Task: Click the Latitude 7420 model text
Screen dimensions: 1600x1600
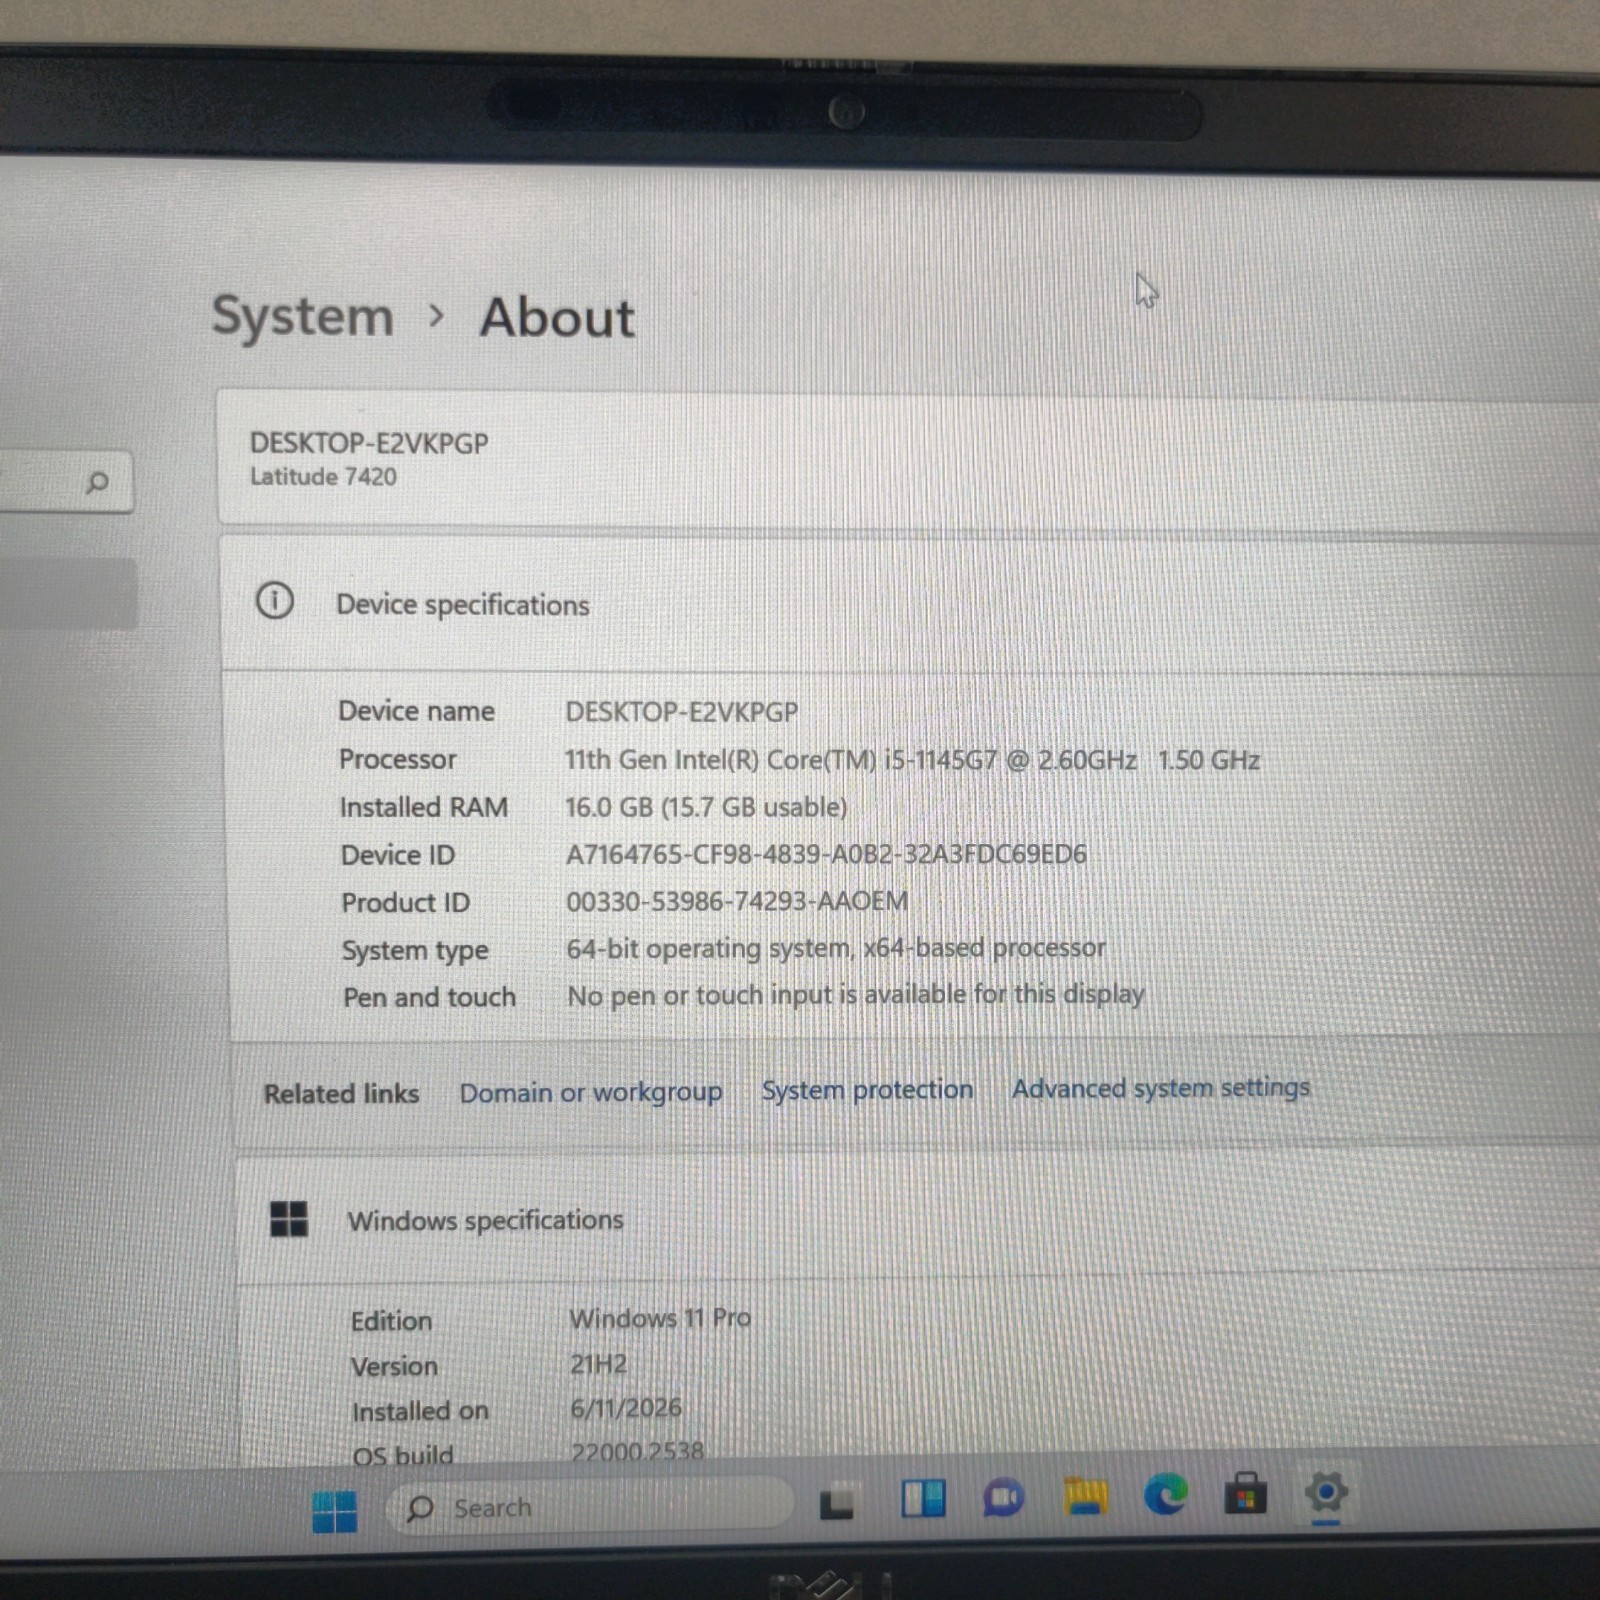Action: [x=323, y=477]
